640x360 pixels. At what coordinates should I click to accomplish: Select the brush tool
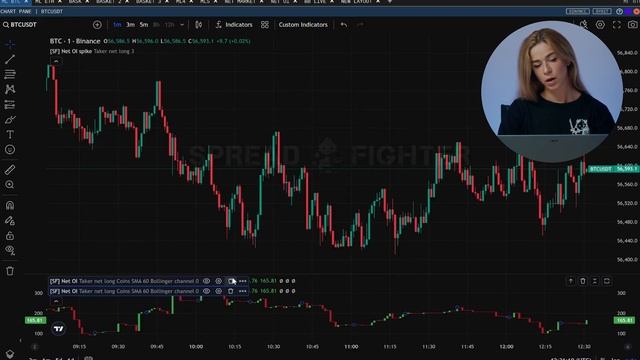pyautogui.click(x=10, y=120)
